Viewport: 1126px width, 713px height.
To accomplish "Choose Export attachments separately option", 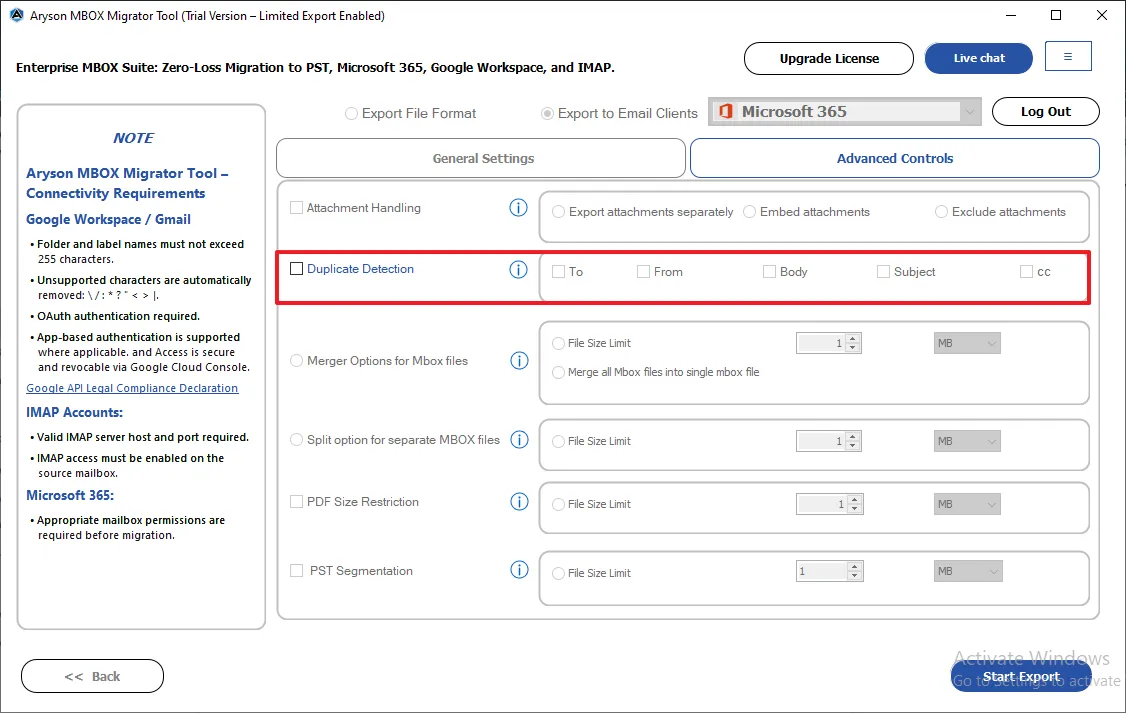I will [558, 212].
